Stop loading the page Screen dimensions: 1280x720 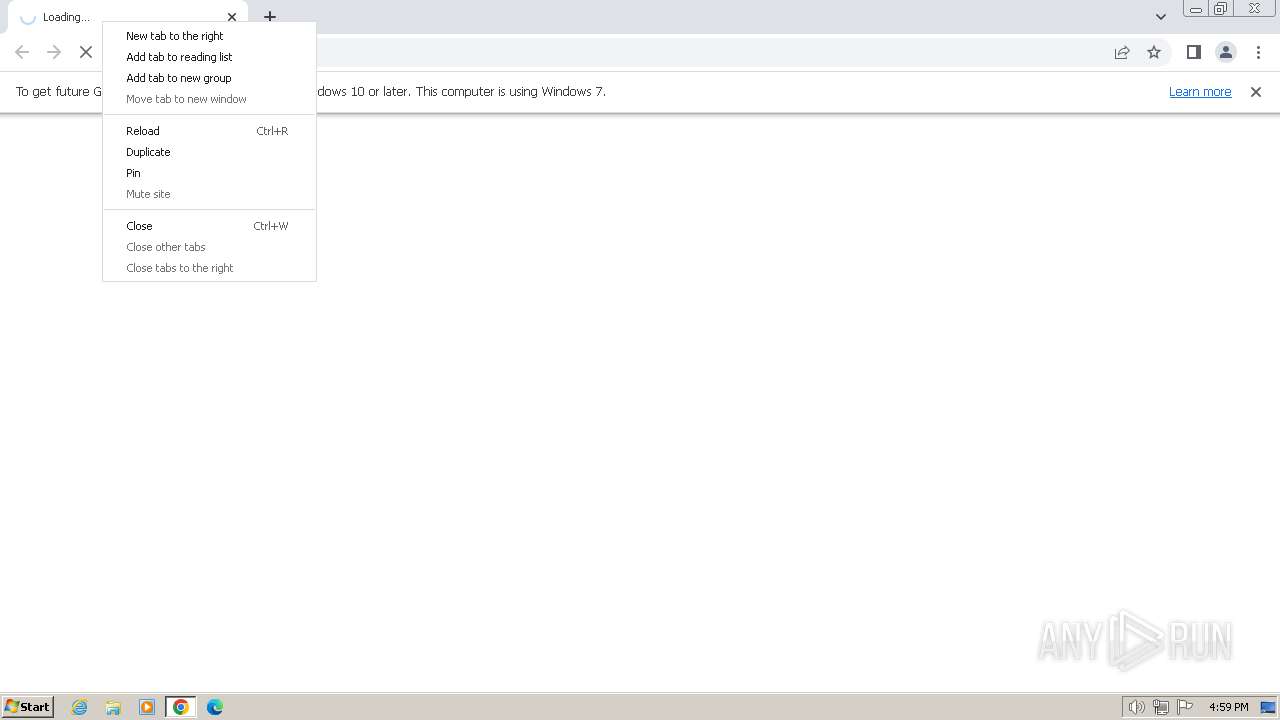click(x=86, y=52)
